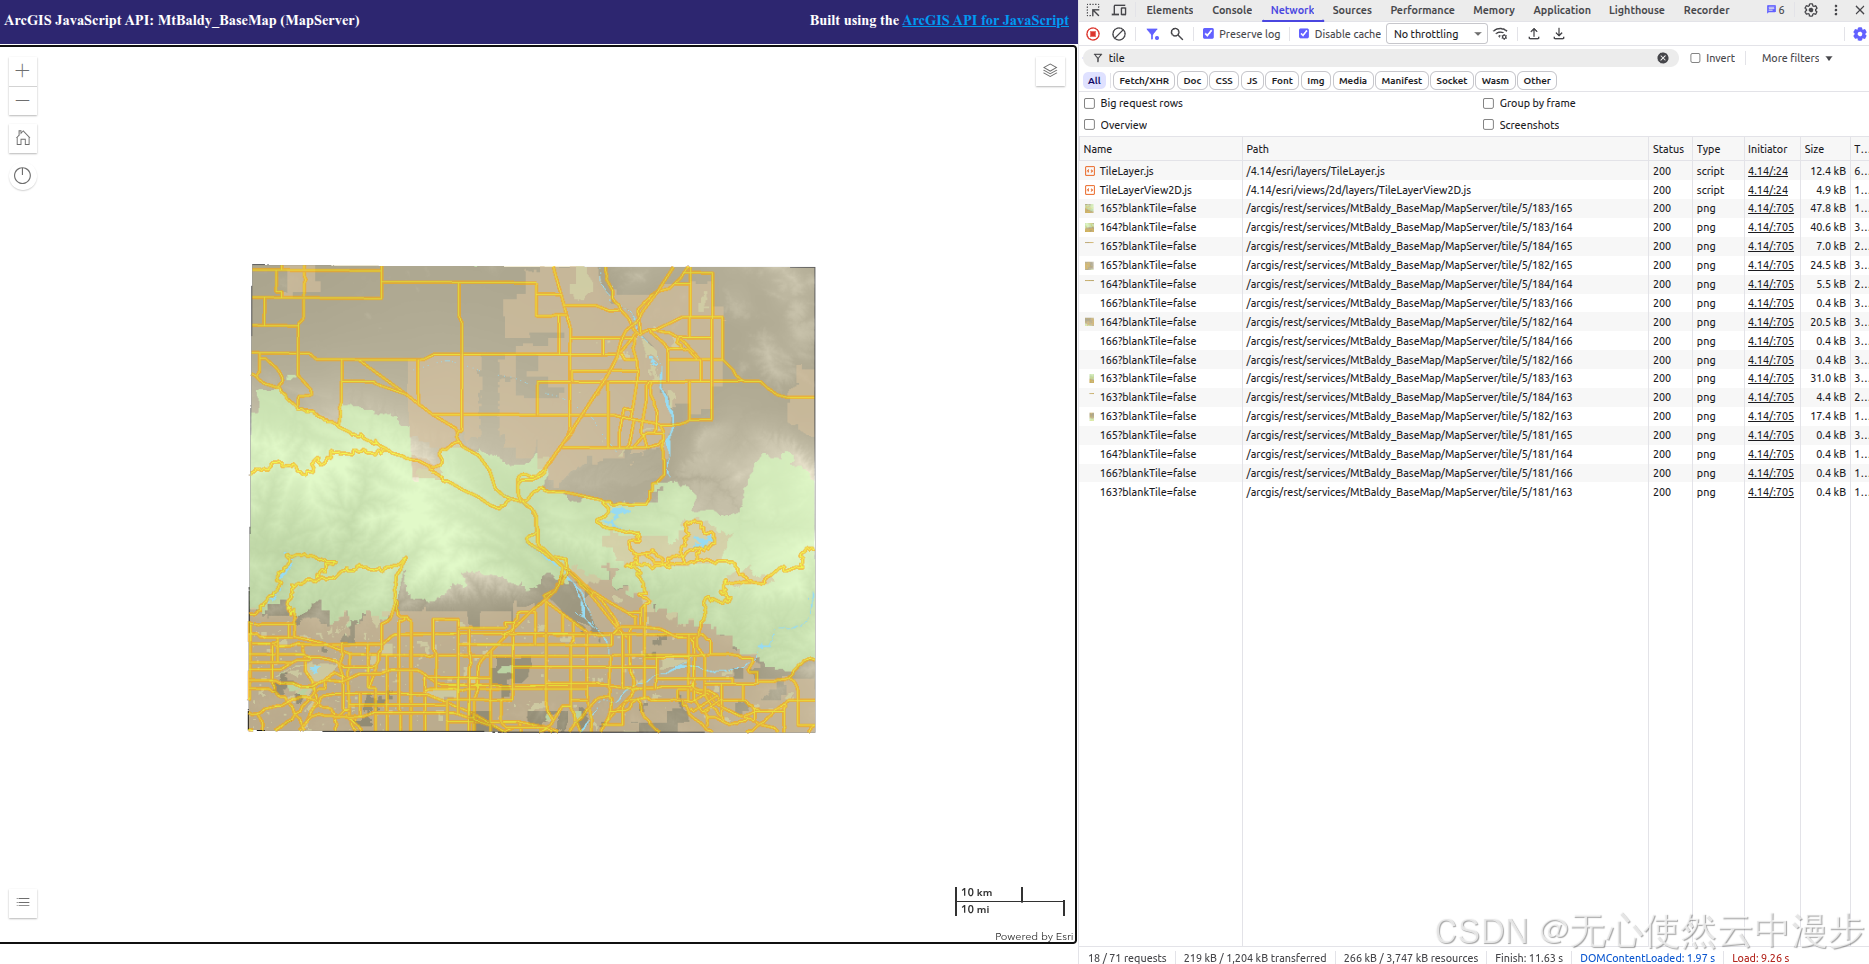
Task: Open the No throttling dropdown
Action: (x=1437, y=34)
